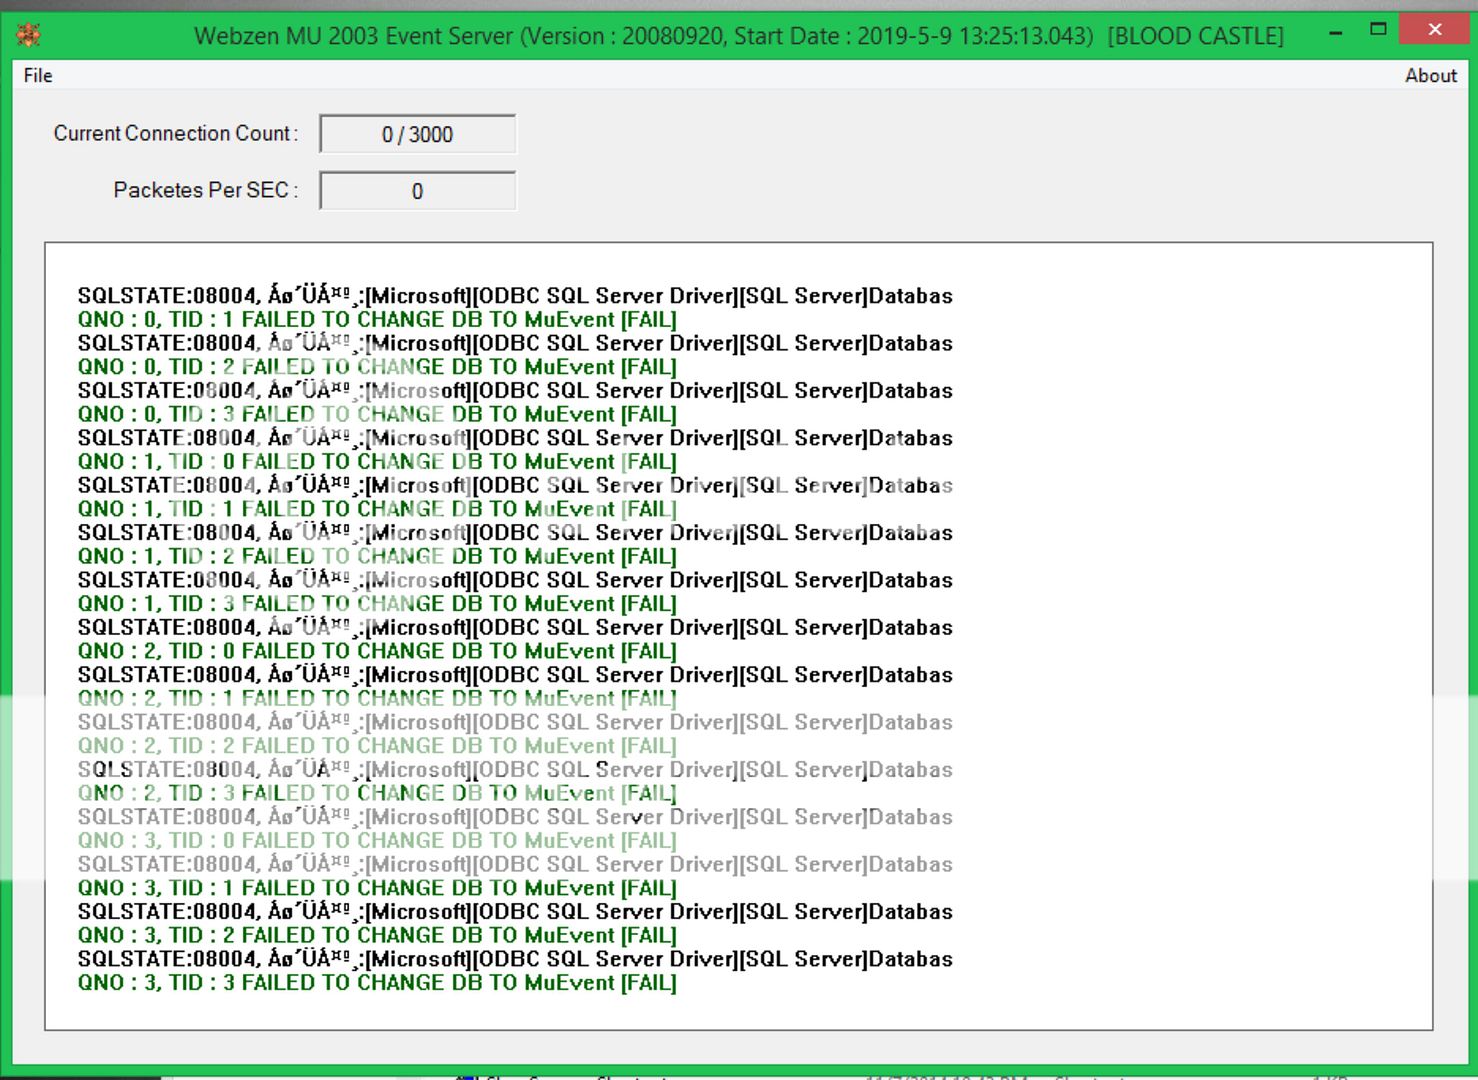Close the Event Server window
This screenshot has height=1080, width=1478.
tap(1435, 30)
